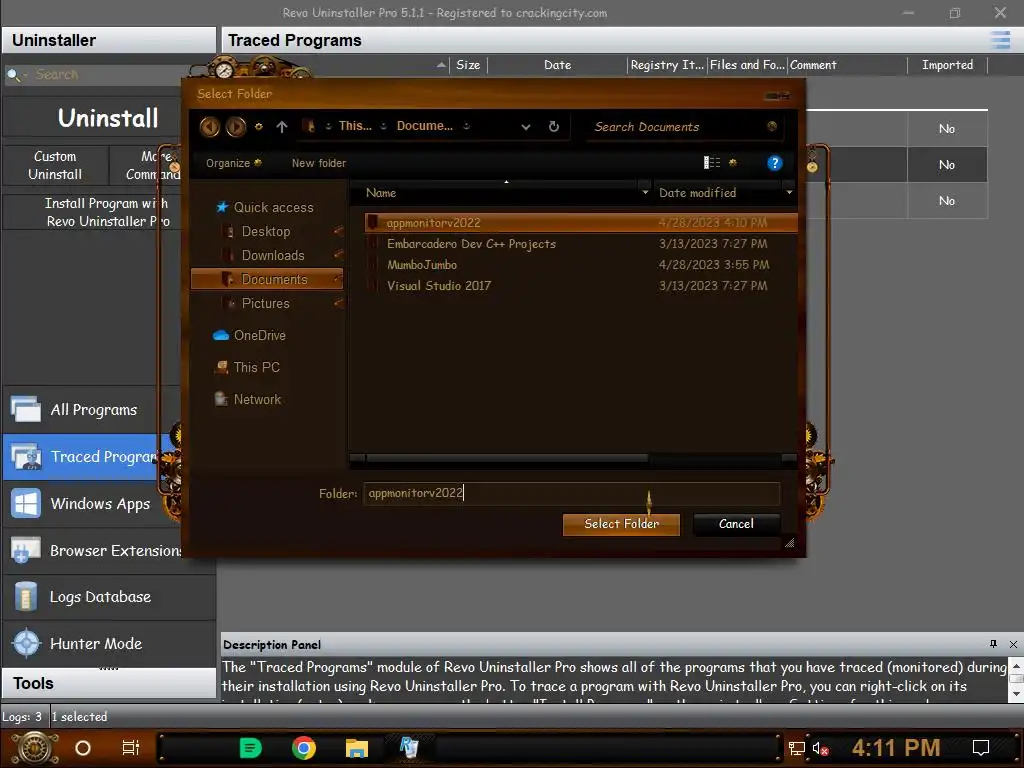Open view options dropdown next to layout icon
The height and width of the screenshot is (768, 1024).
pos(733,163)
